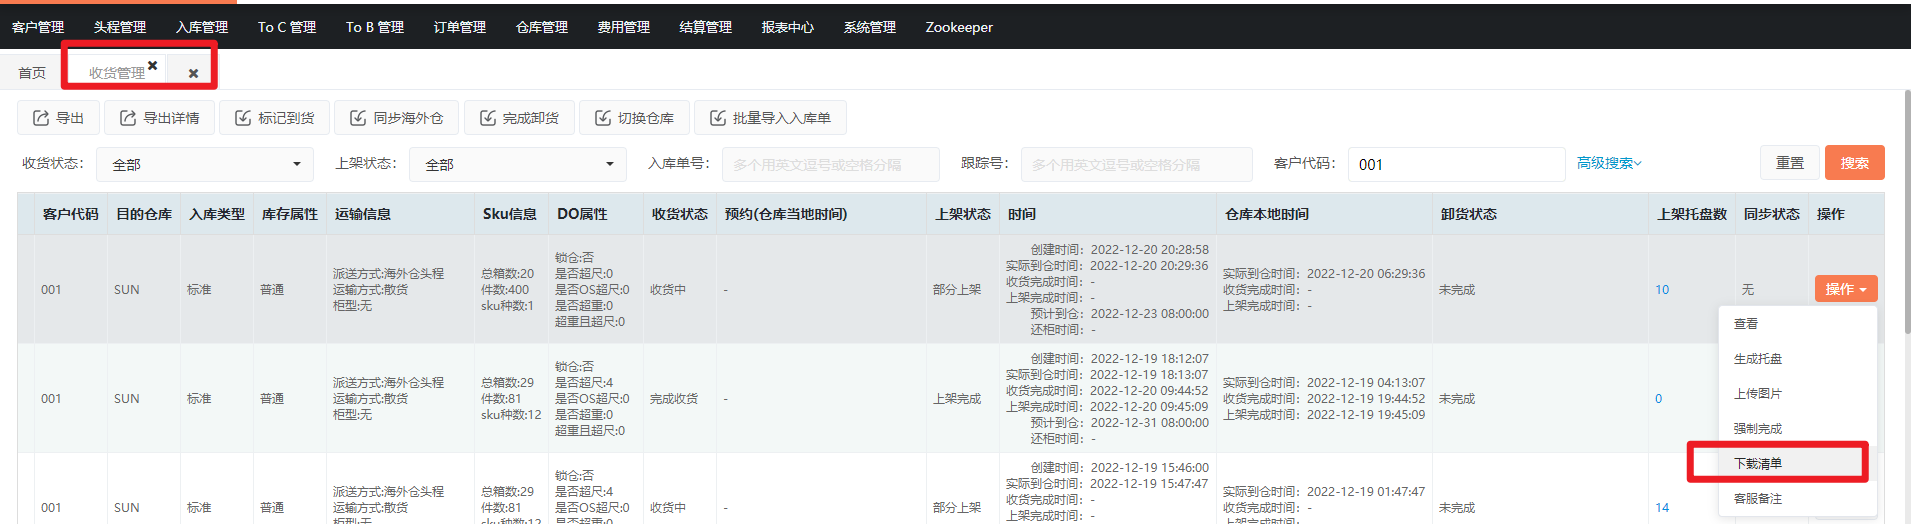1911x524 pixels.
Task: Open the Zookeeper menu
Action: pyautogui.click(x=959, y=27)
